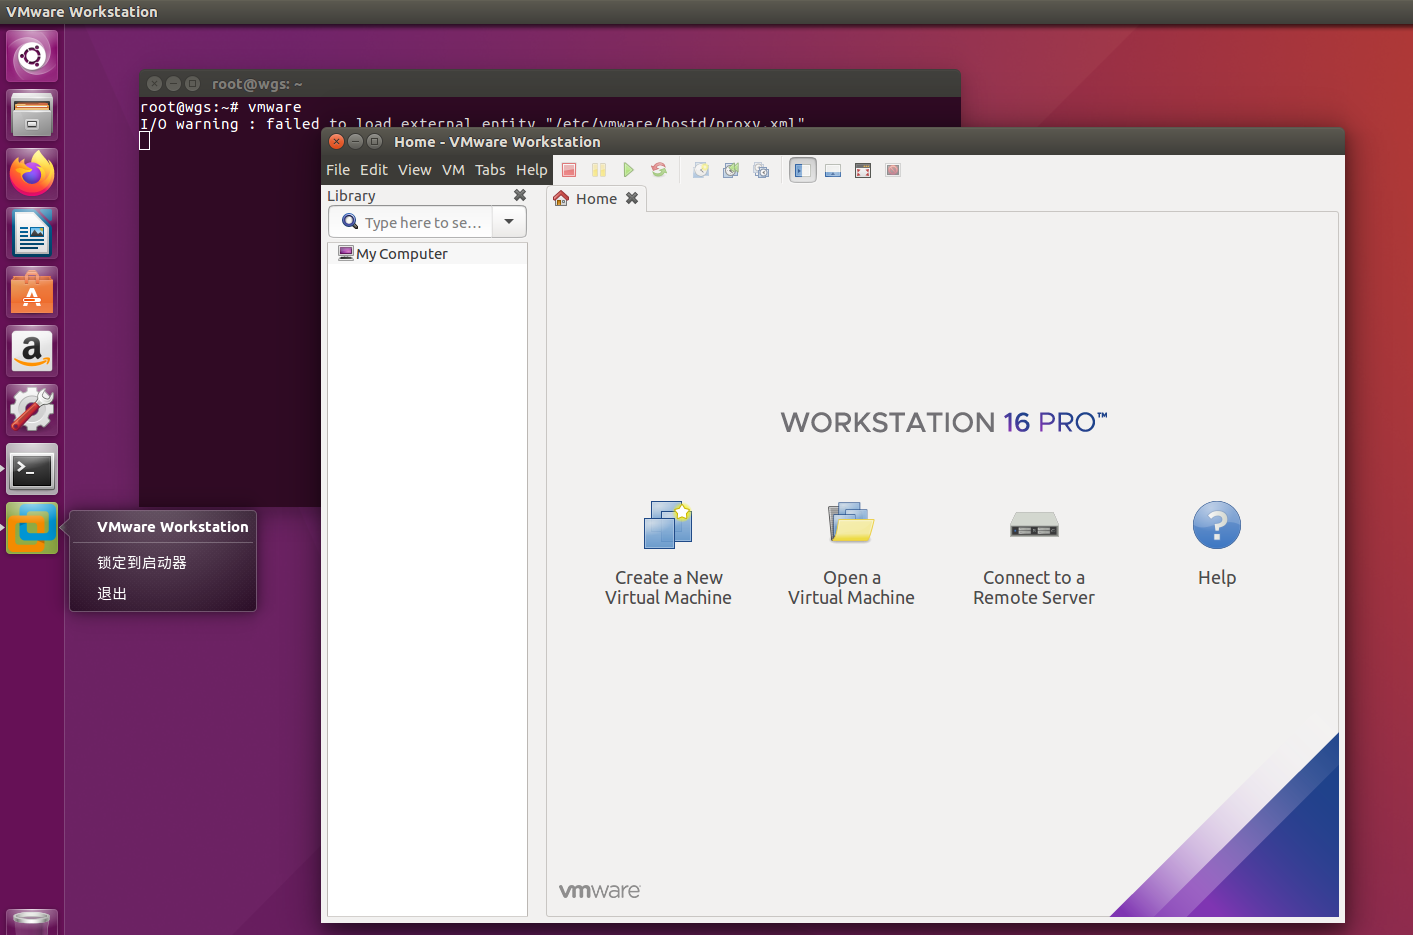Maximize the root@wgs terminal window
Image resolution: width=1413 pixels, height=935 pixels.
192,84
